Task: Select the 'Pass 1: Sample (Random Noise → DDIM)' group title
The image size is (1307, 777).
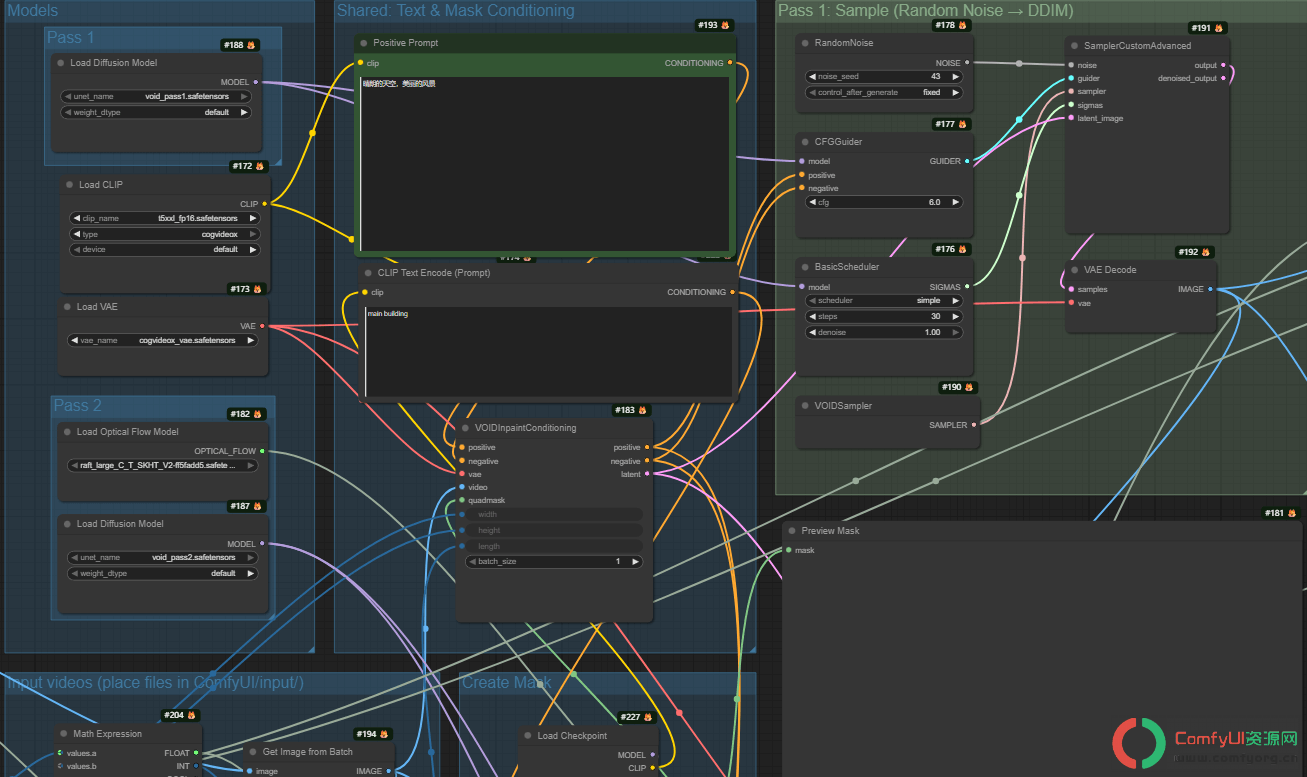Action: point(926,11)
